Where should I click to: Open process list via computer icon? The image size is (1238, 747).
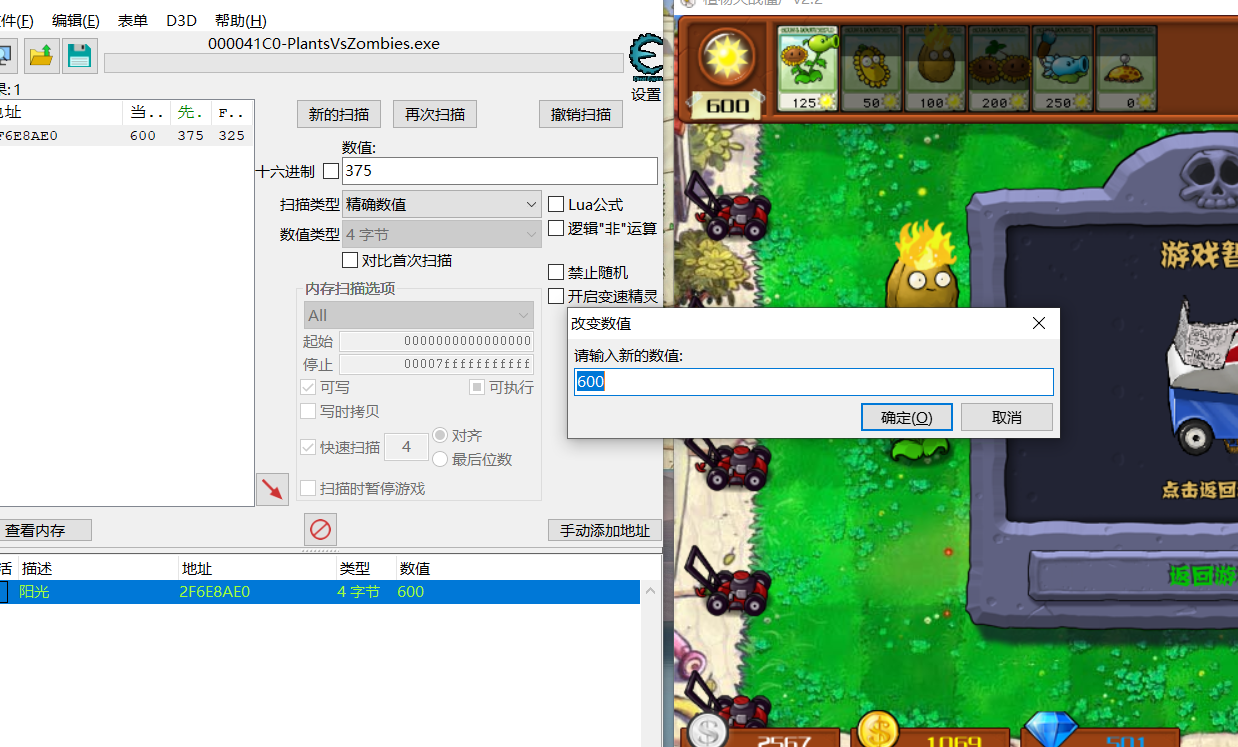coord(6,55)
